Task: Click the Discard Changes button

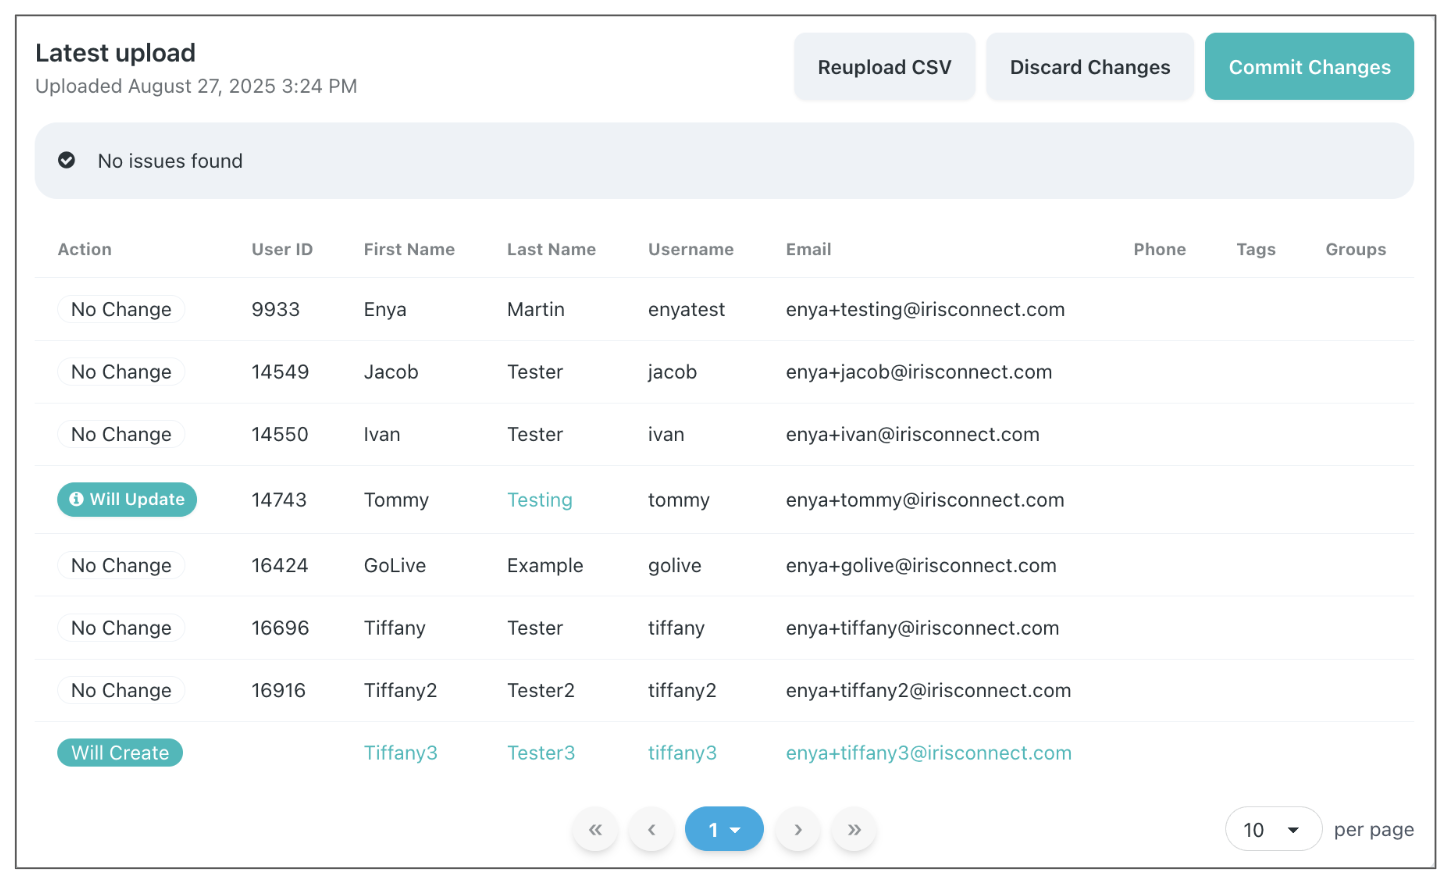Action: [1089, 67]
